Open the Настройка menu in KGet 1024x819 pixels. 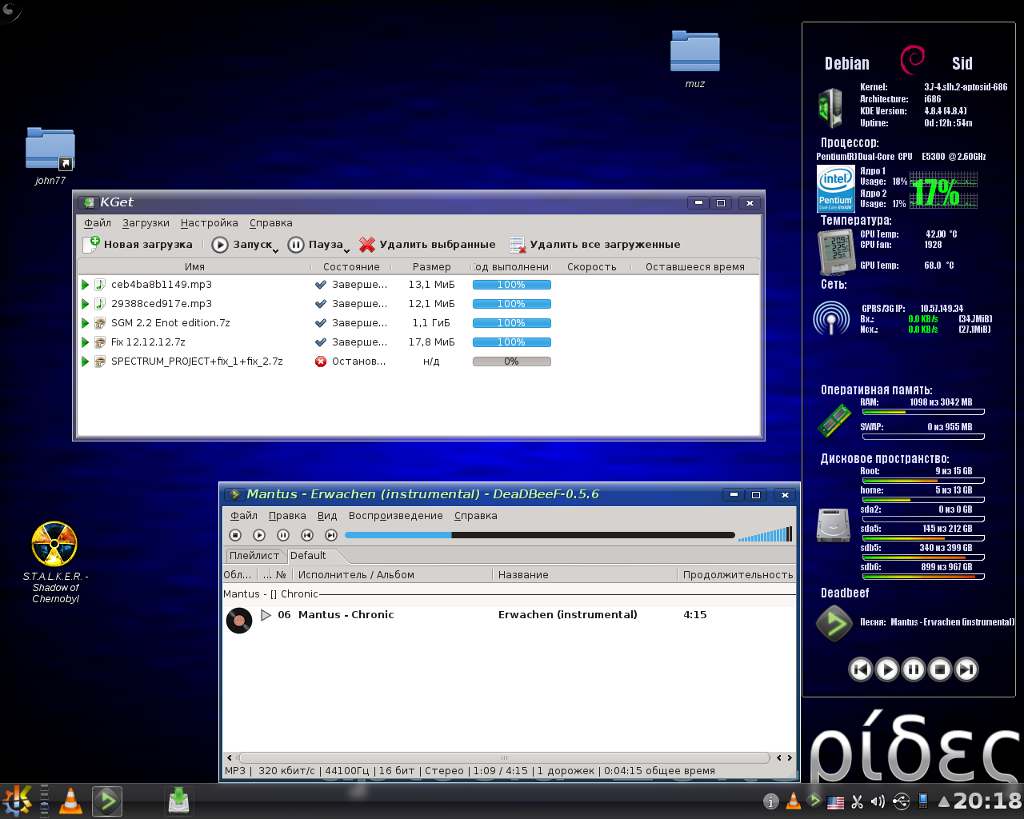pyautogui.click(x=209, y=223)
